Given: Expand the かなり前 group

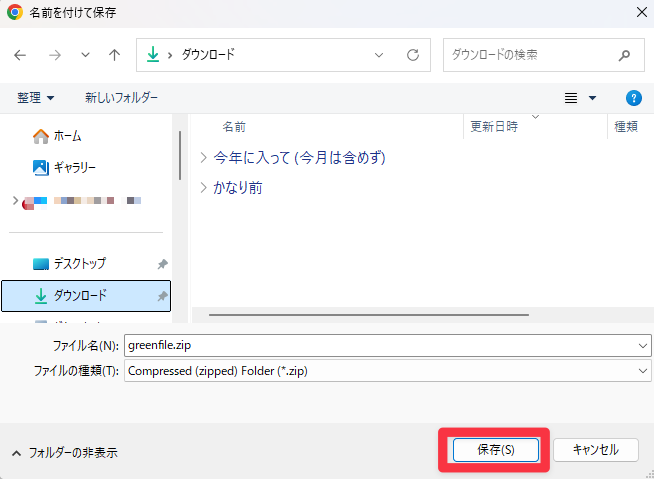Looking at the screenshot, I should click(x=204, y=187).
